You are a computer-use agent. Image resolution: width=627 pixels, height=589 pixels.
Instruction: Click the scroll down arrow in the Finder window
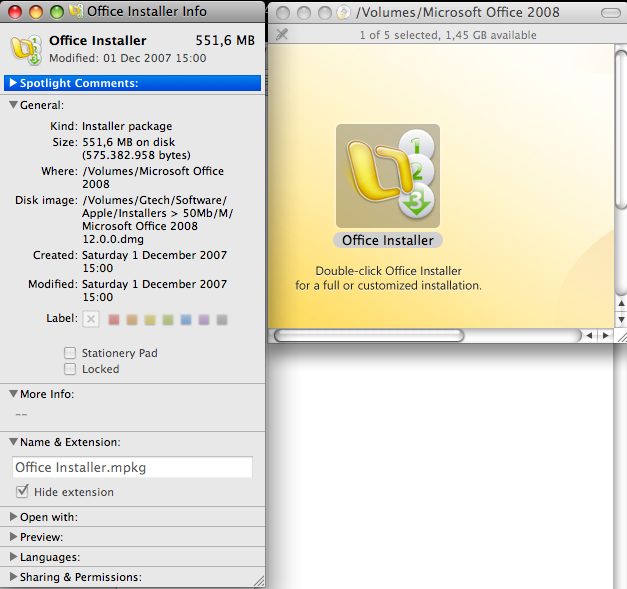(x=621, y=319)
